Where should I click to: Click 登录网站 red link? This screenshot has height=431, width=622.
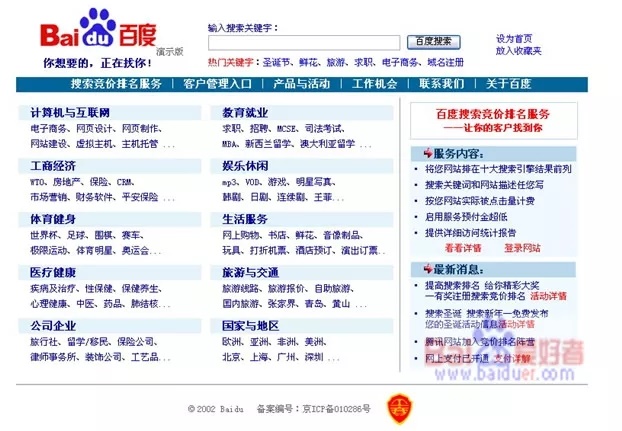[522, 248]
